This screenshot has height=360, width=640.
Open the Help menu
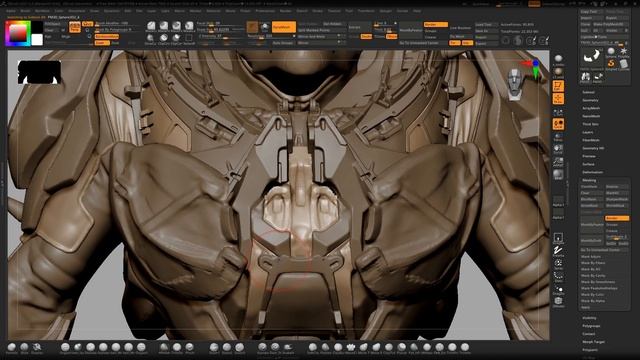417,11
